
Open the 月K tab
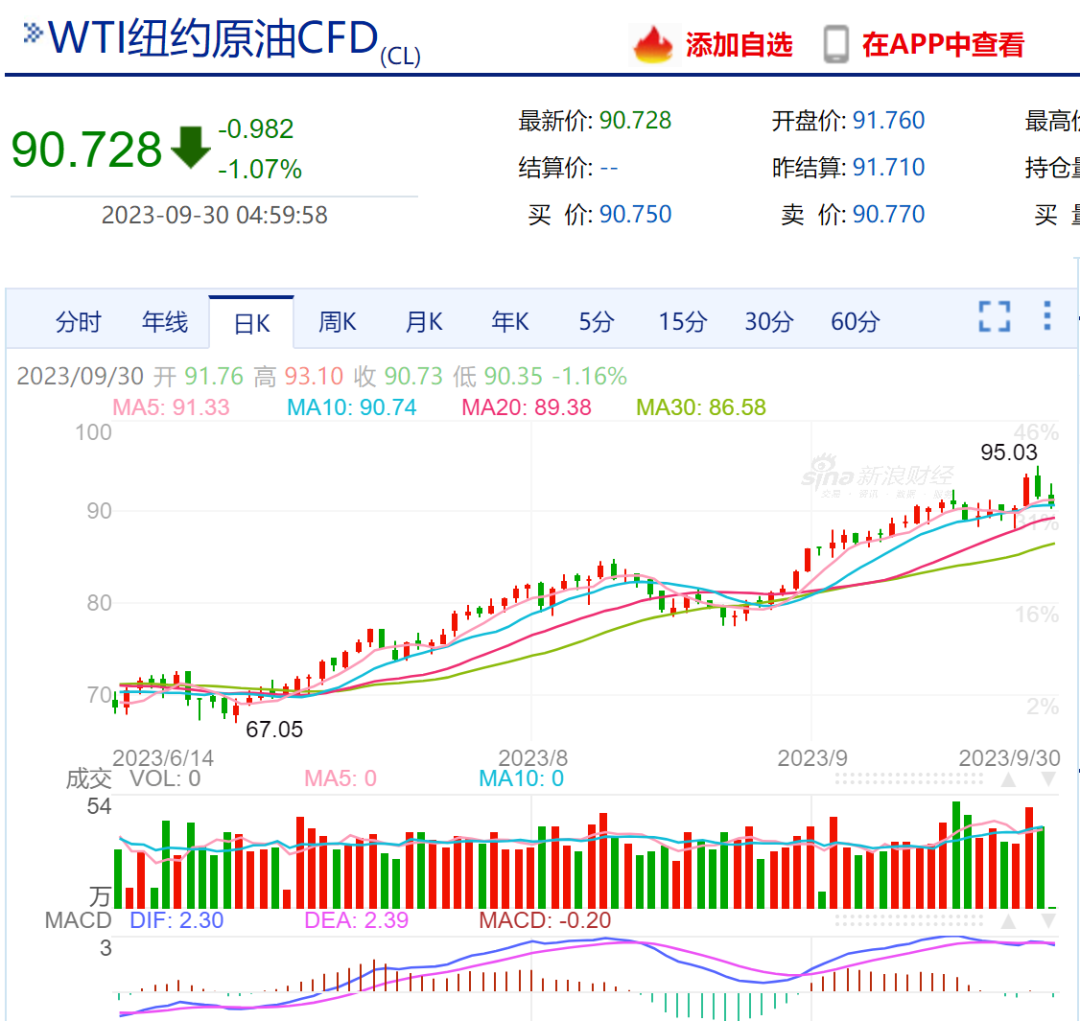tap(424, 322)
